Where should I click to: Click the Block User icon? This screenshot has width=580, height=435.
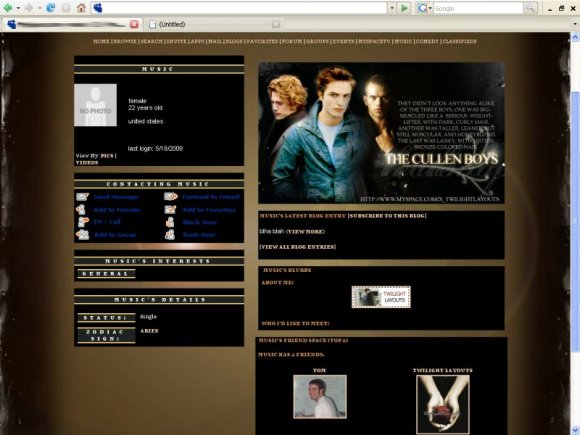(170, 222)
